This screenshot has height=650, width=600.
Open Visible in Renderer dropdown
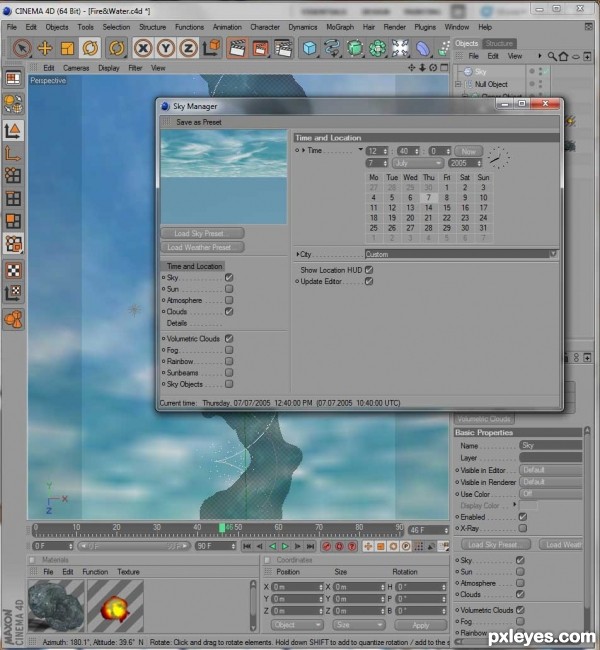click(551, 482)
